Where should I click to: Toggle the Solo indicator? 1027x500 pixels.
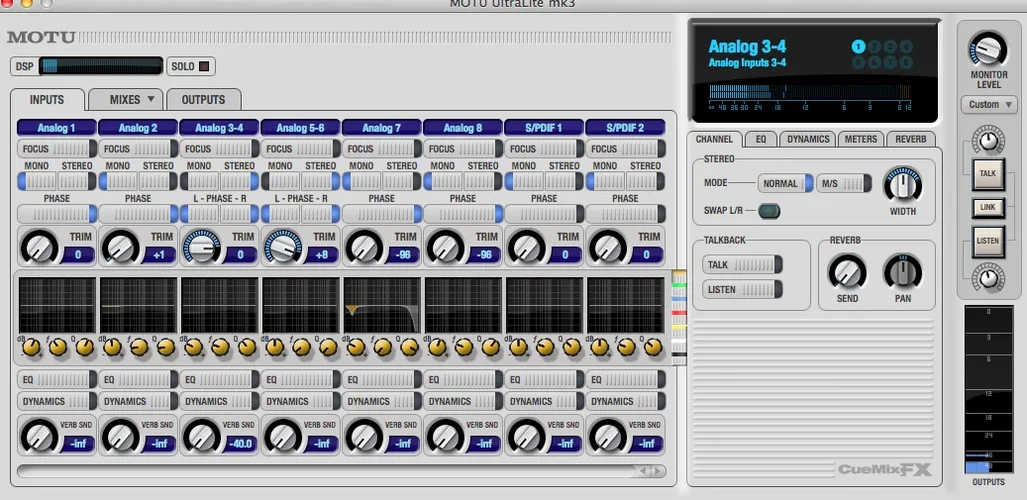[204, 67]
